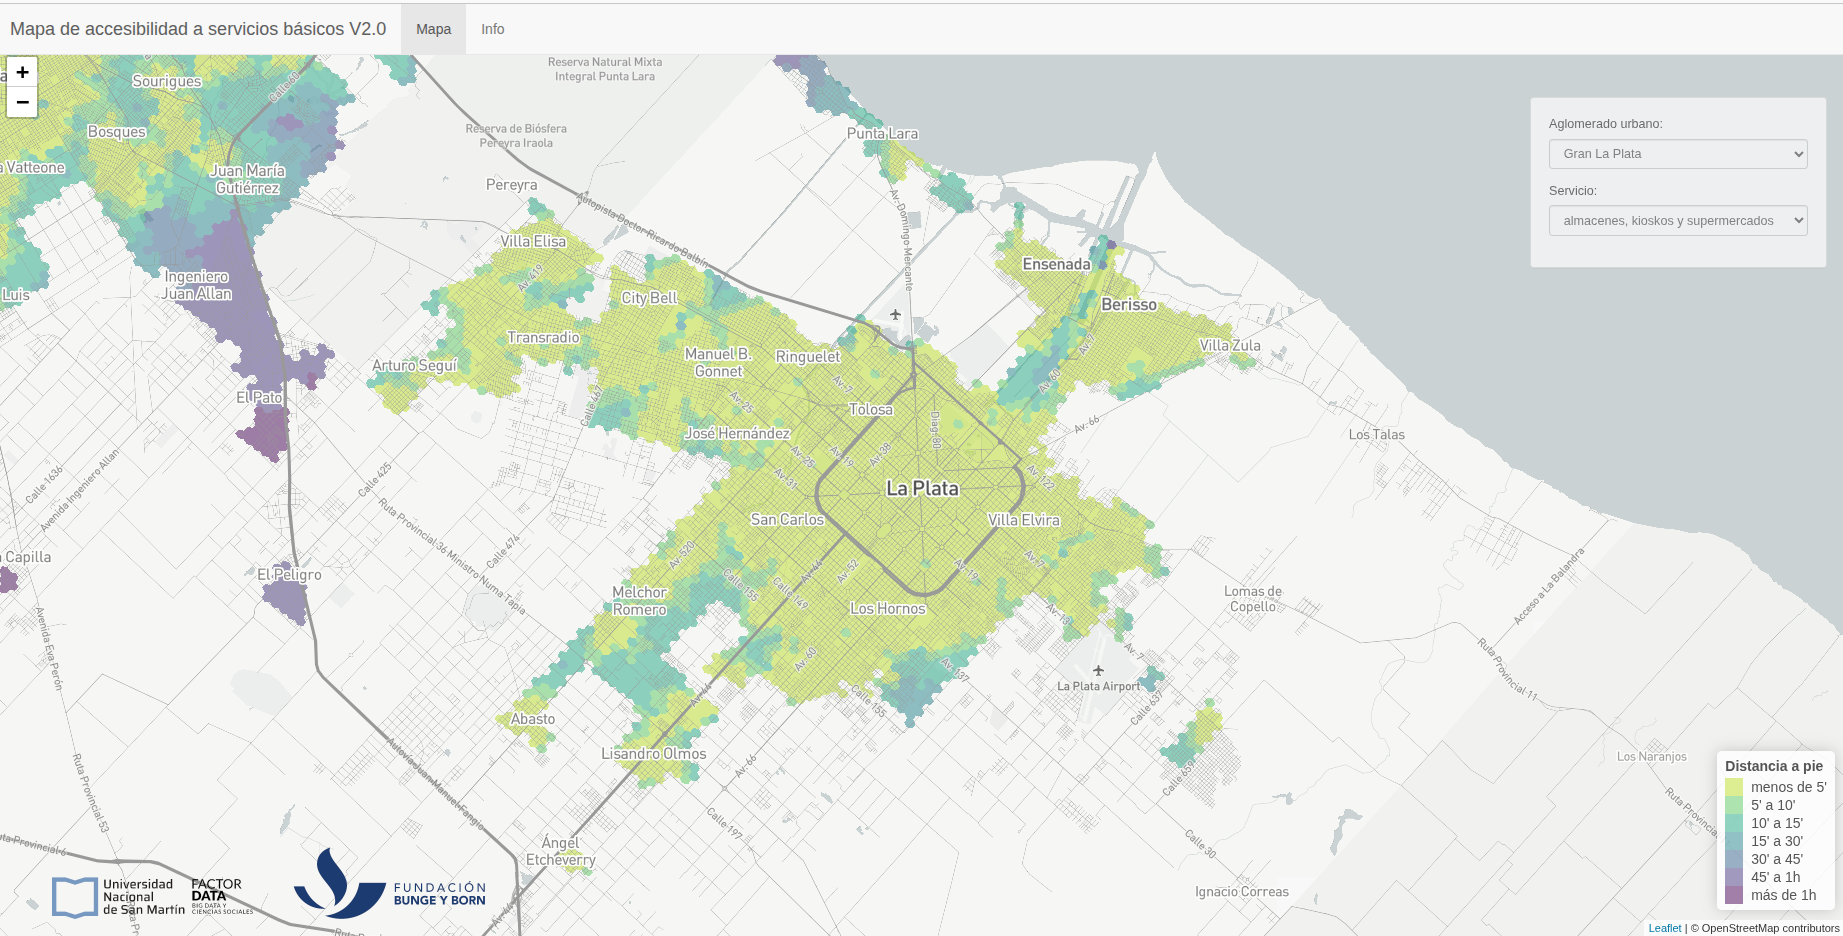
Task: Click the La Plata label on the map
Action: pos(921,489)
